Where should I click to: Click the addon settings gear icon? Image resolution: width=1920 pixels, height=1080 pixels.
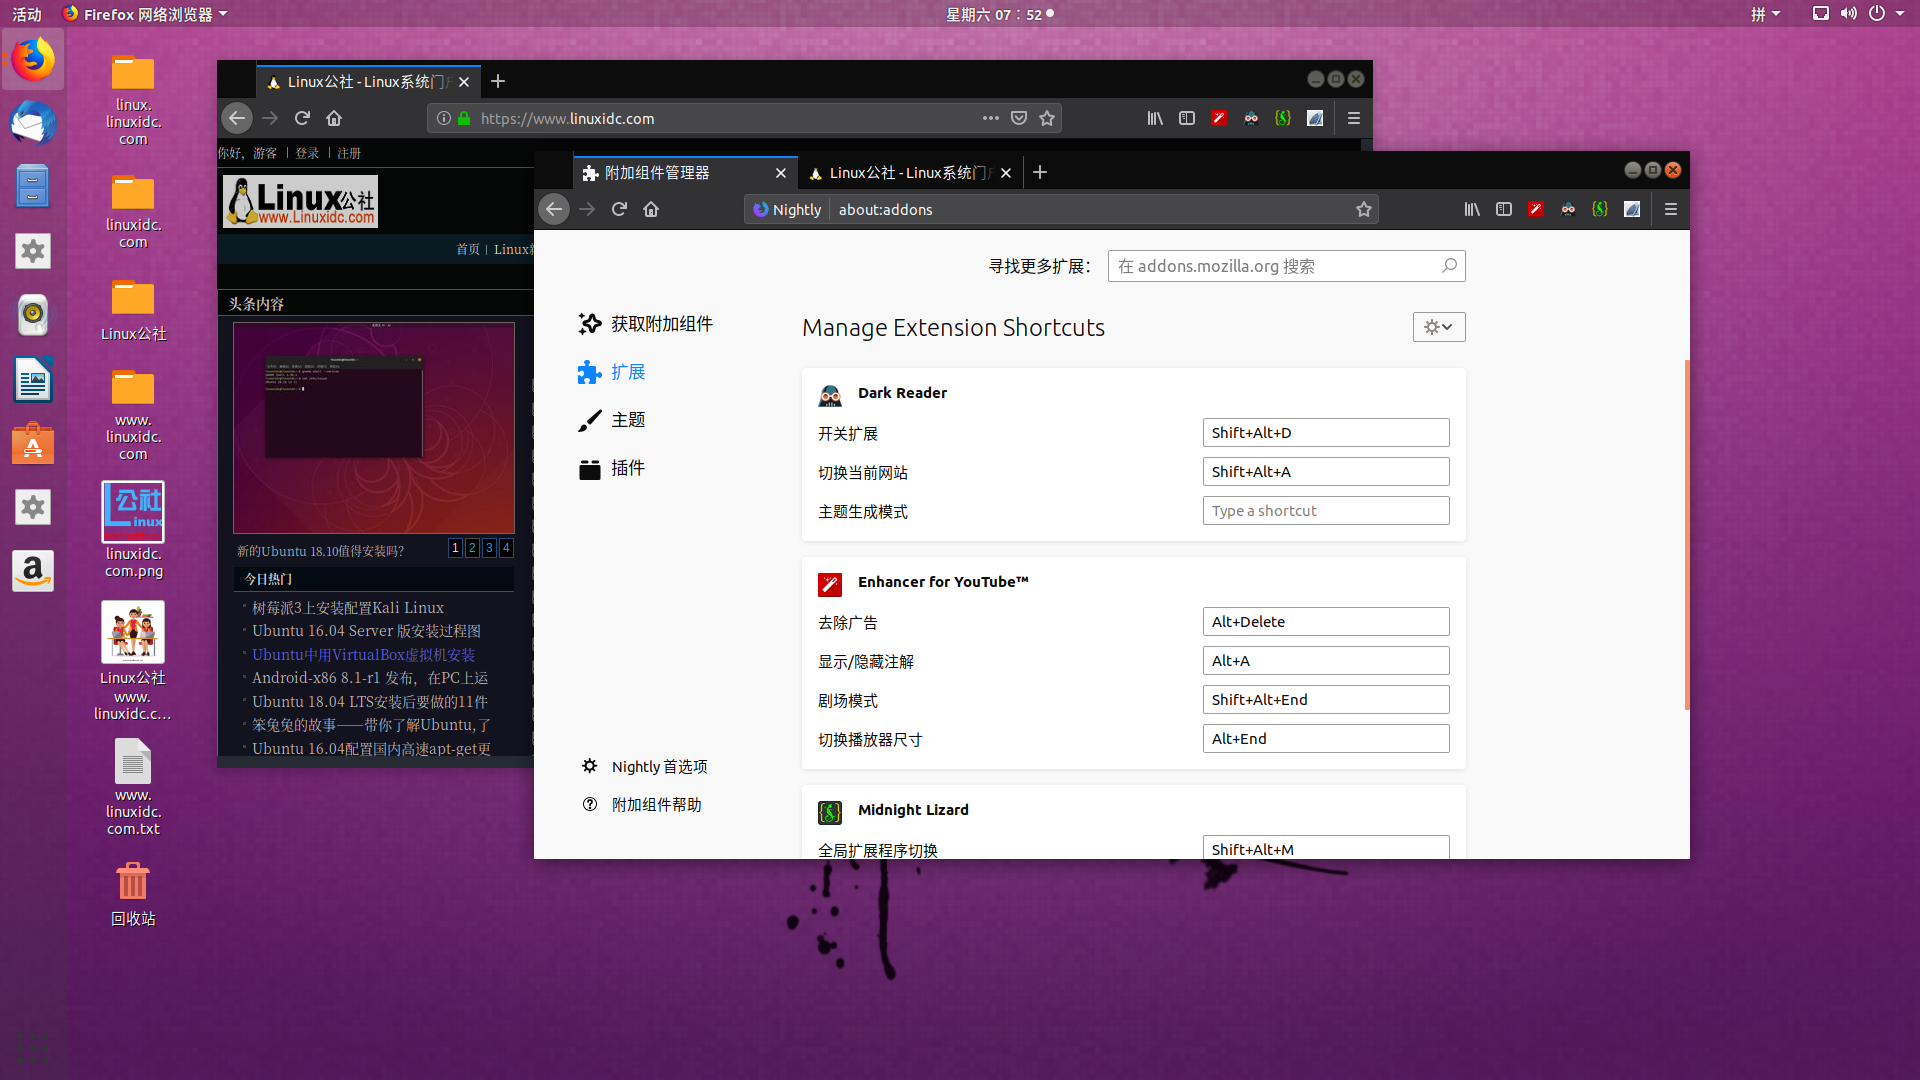pyautogui.click(x=1437, y=327)
